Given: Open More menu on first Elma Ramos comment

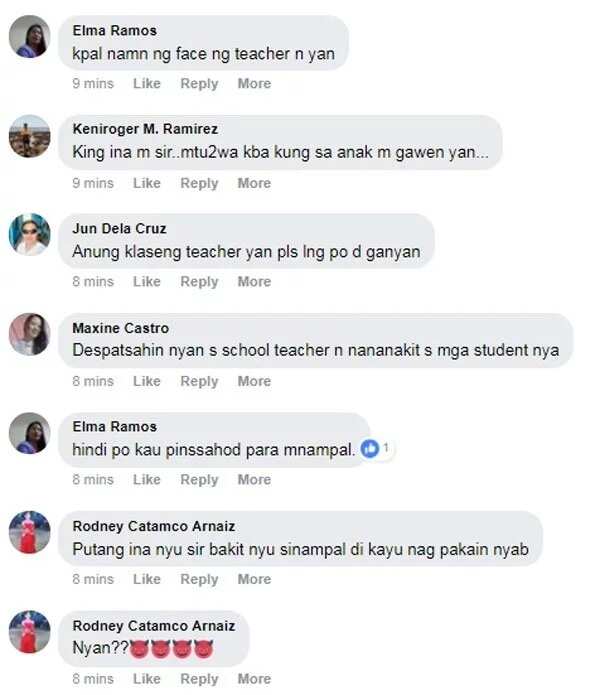Looking at the screenshot, I should pyautogui.click(x=254, y=83).
